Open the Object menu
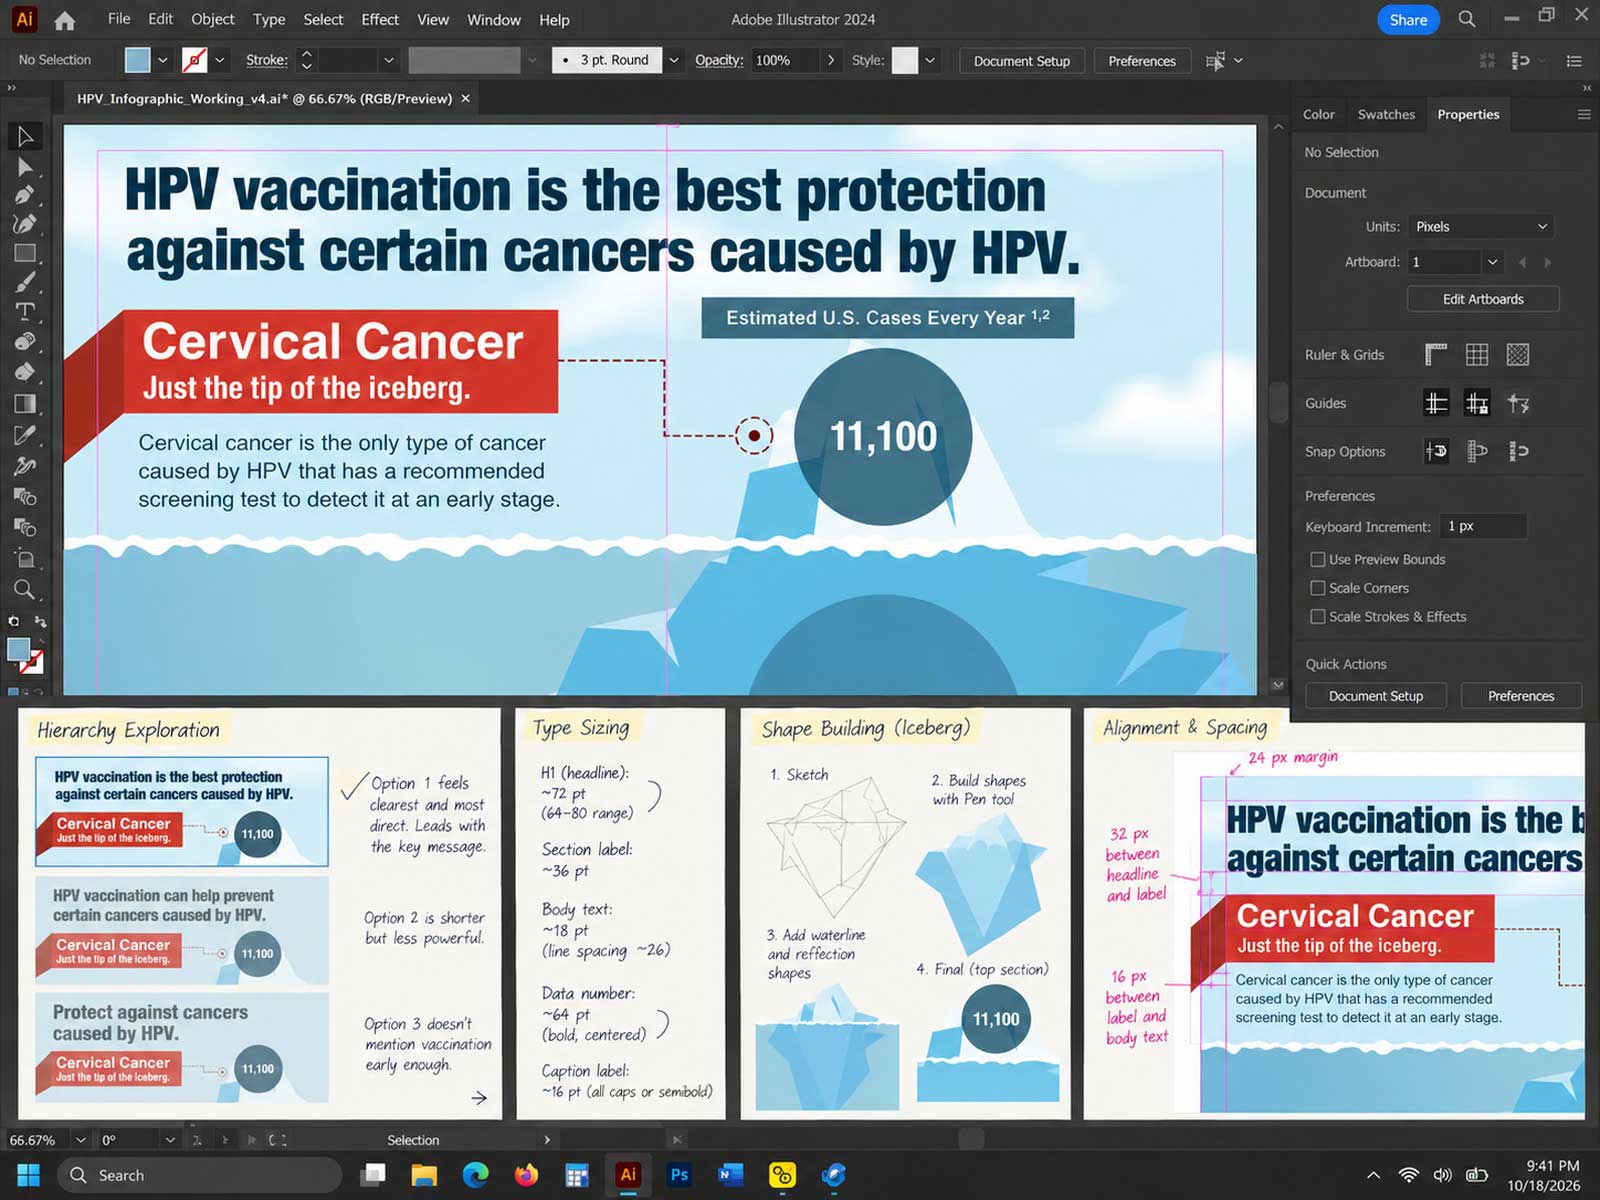This screenshot has height=1200, width=1600. point(212,19)
